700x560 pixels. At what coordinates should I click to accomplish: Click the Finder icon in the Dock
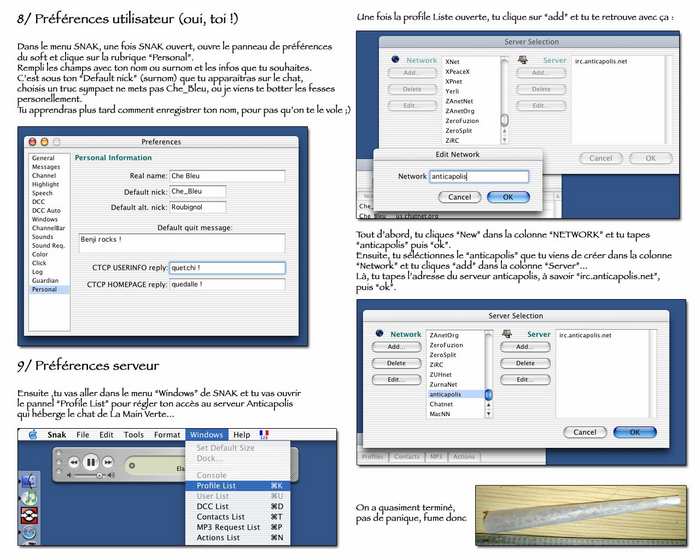pos(29,481)
